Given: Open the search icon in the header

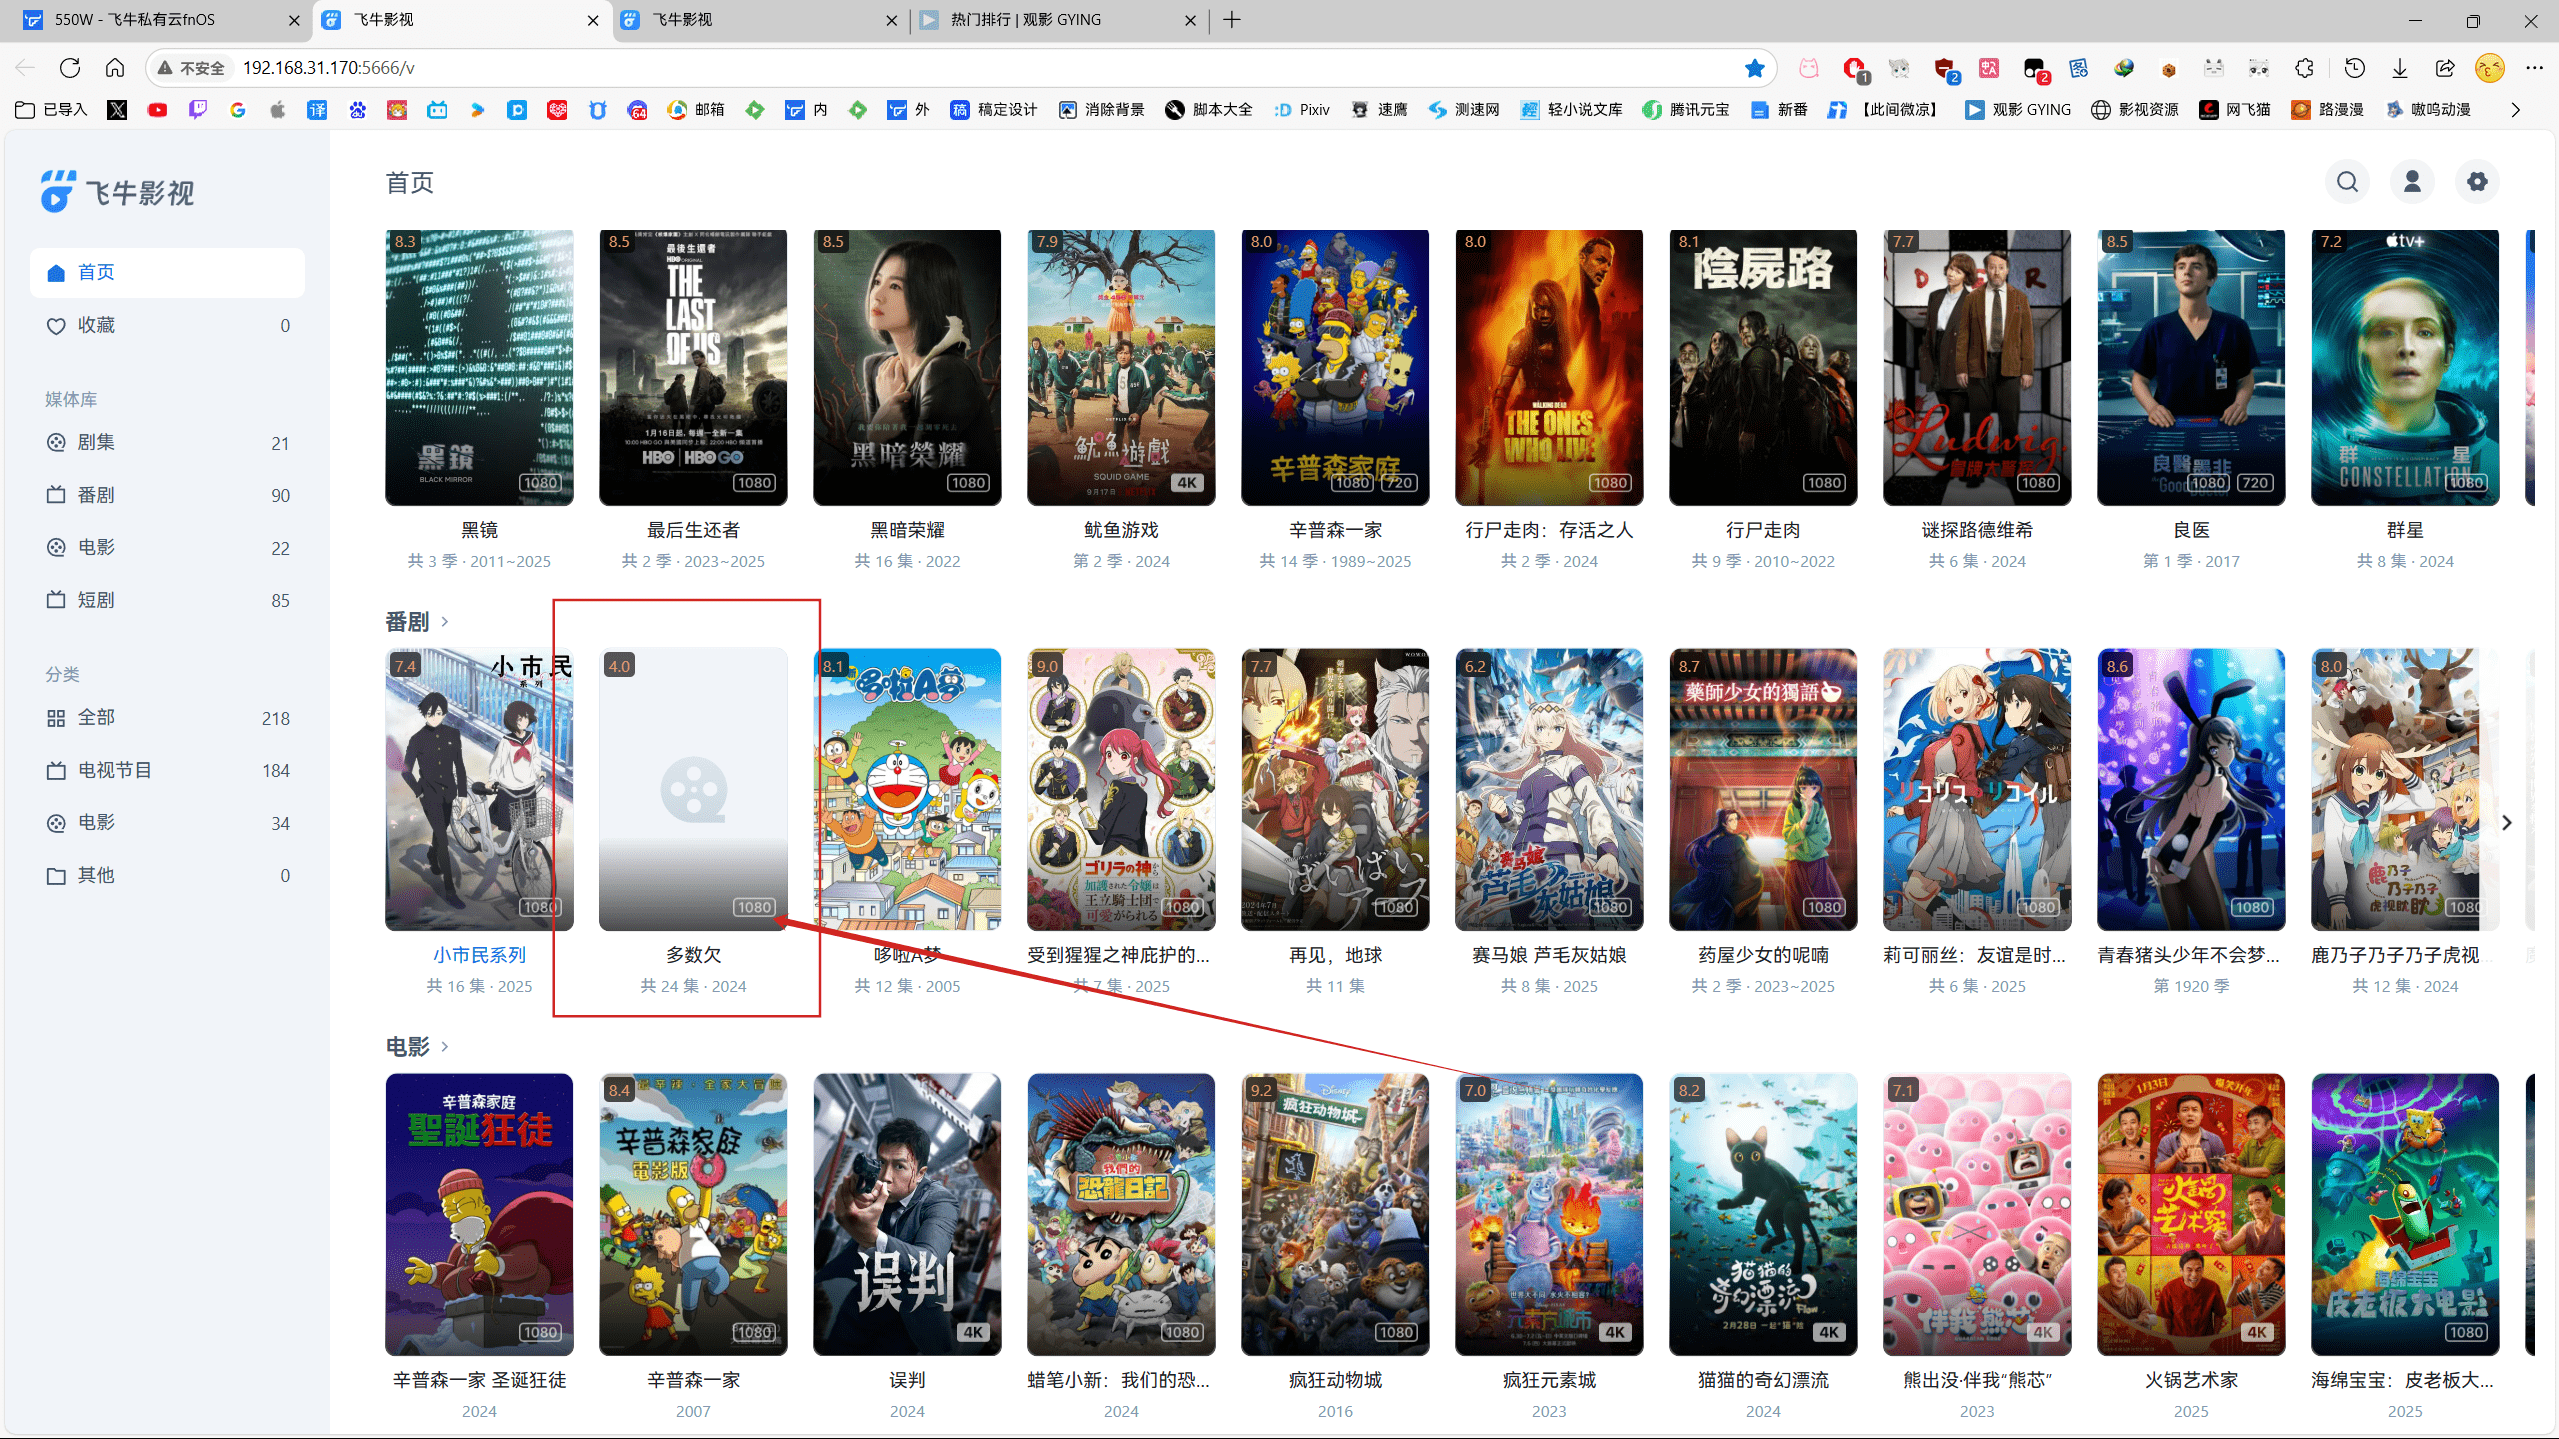Looking at the screenshot, I should (2347, 182).
